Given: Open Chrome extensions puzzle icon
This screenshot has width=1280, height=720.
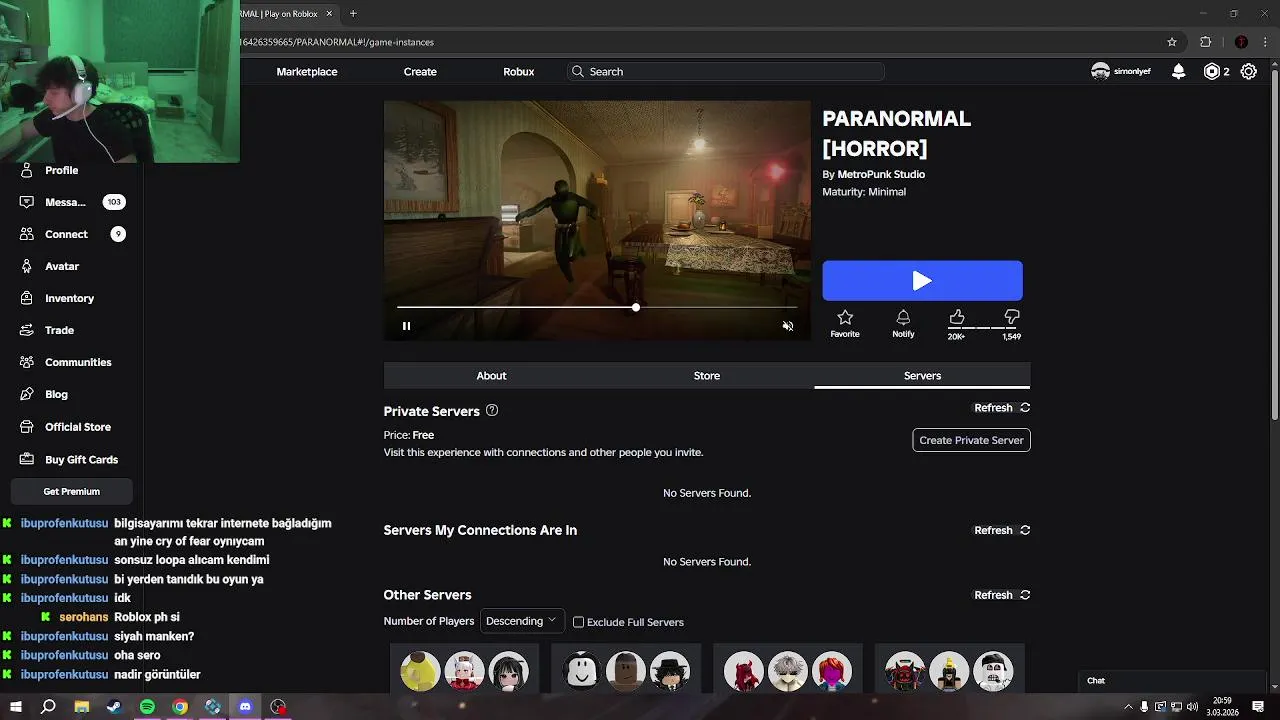Looking at the screenshot, I should point(1205,42).
